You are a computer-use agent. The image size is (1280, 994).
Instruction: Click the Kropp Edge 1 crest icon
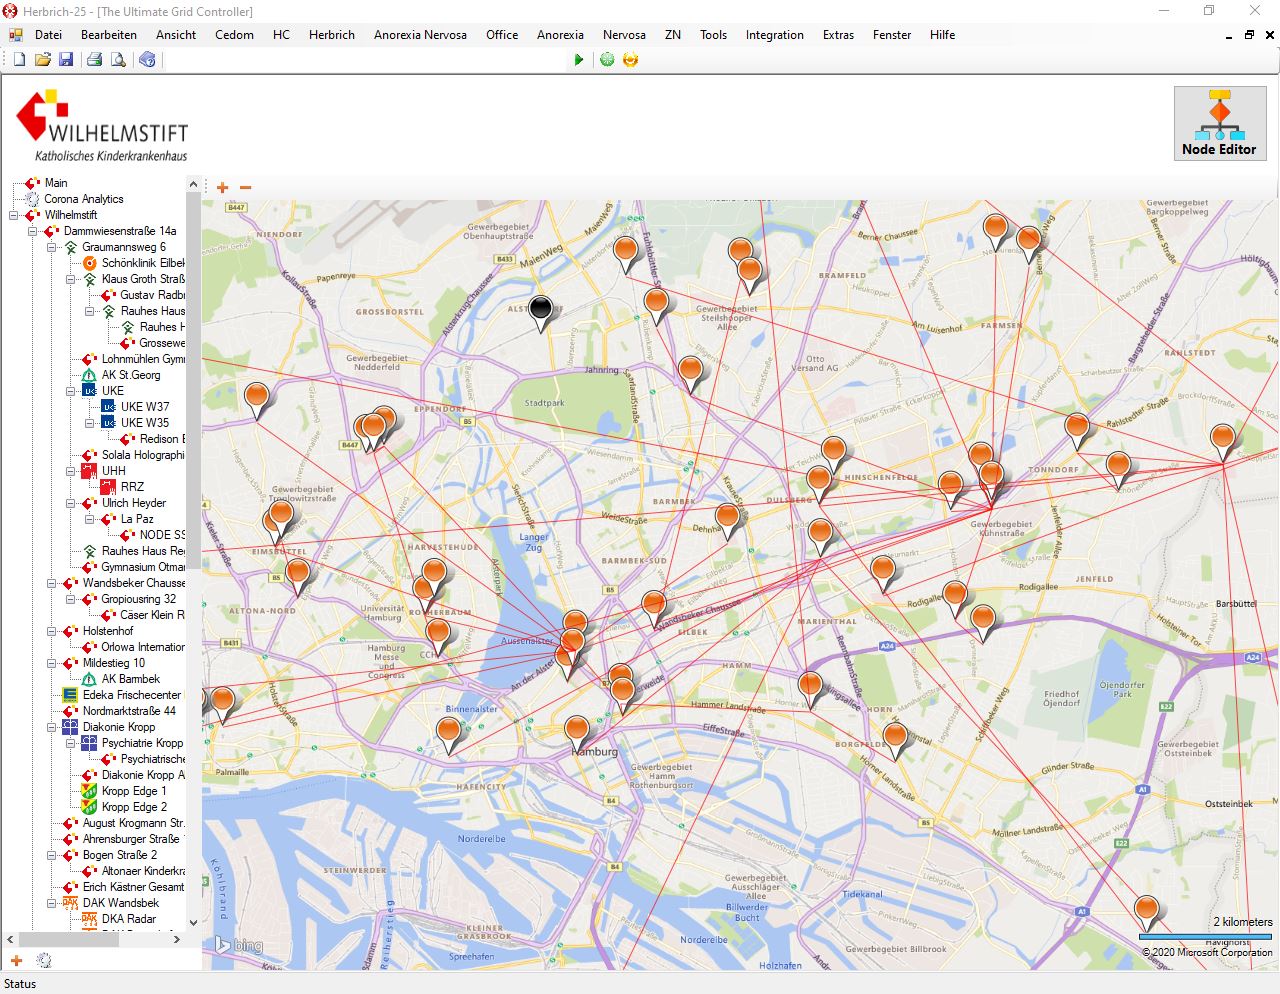(89, 791)
